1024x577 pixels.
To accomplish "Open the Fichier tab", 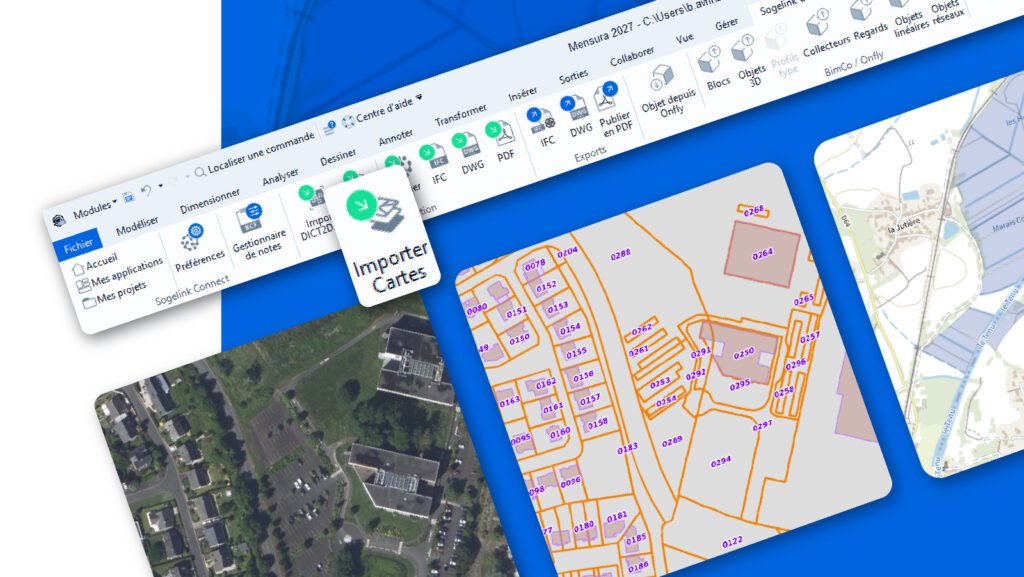I will [78, 246].
